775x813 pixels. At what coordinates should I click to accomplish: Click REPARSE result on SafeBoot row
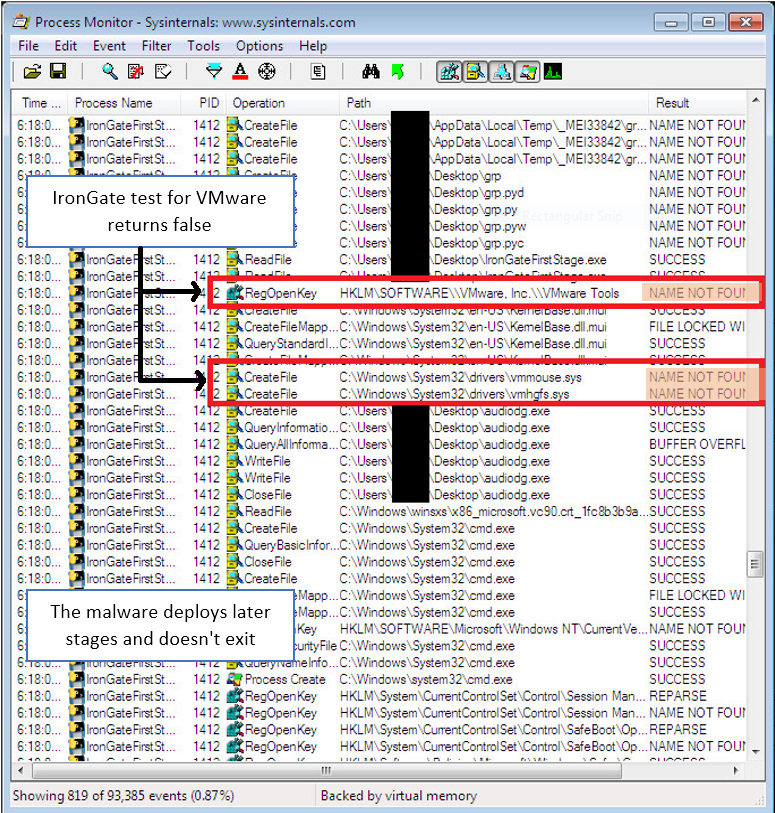point(678,730)
